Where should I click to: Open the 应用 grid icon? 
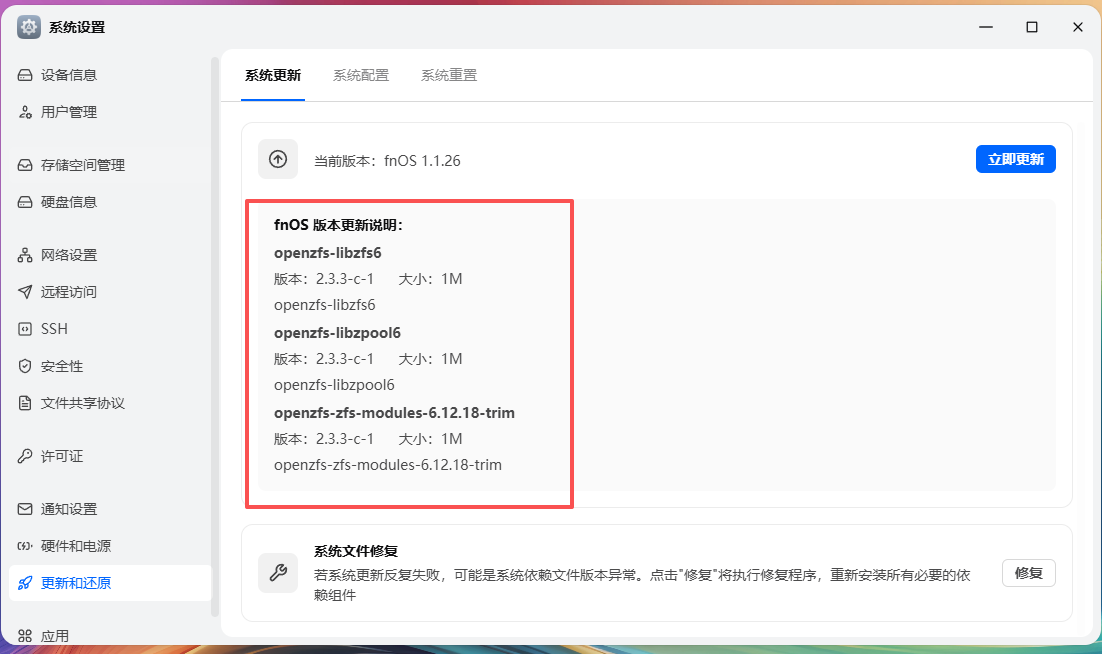[23, 634]
